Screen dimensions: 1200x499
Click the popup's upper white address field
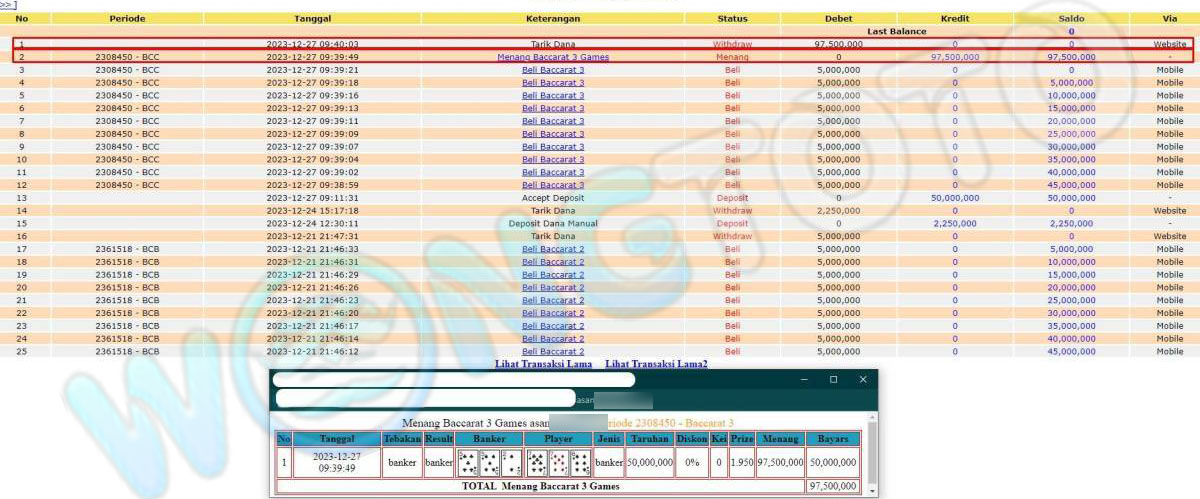pyautogui.click(x=453, y=380)
